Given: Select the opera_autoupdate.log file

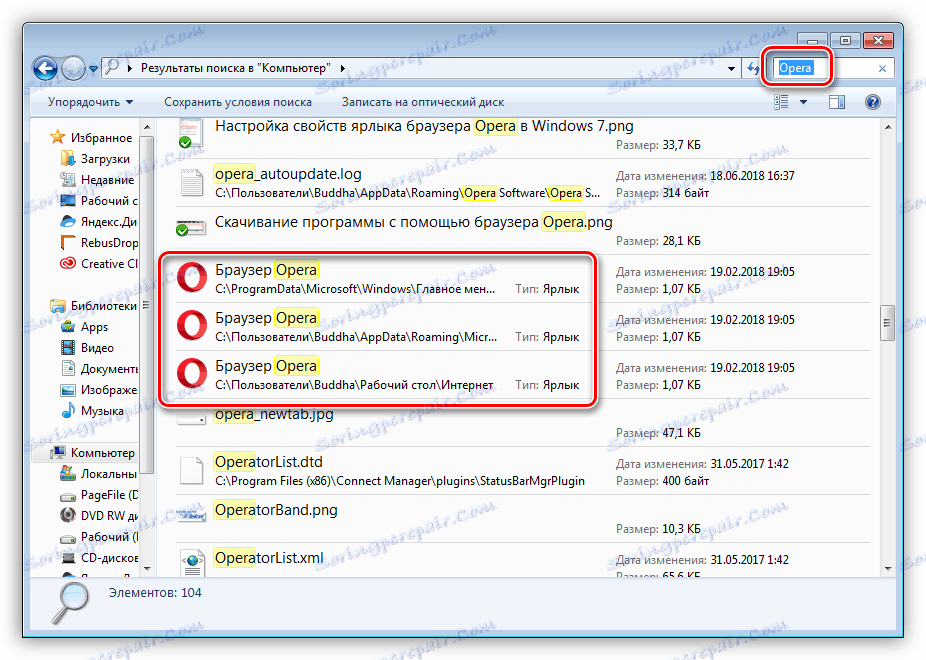Looking at the screenshot, I should [x=522, y=183].
